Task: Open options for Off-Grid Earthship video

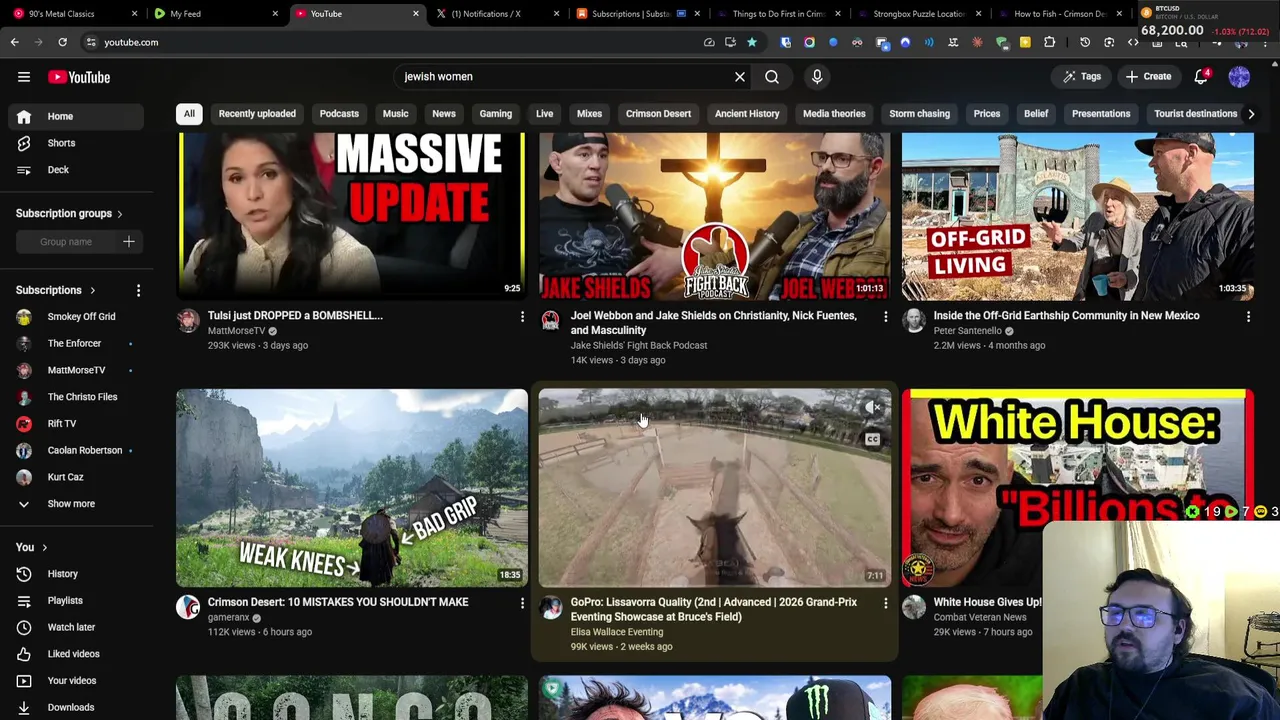Action: (x=1248, y=317)
